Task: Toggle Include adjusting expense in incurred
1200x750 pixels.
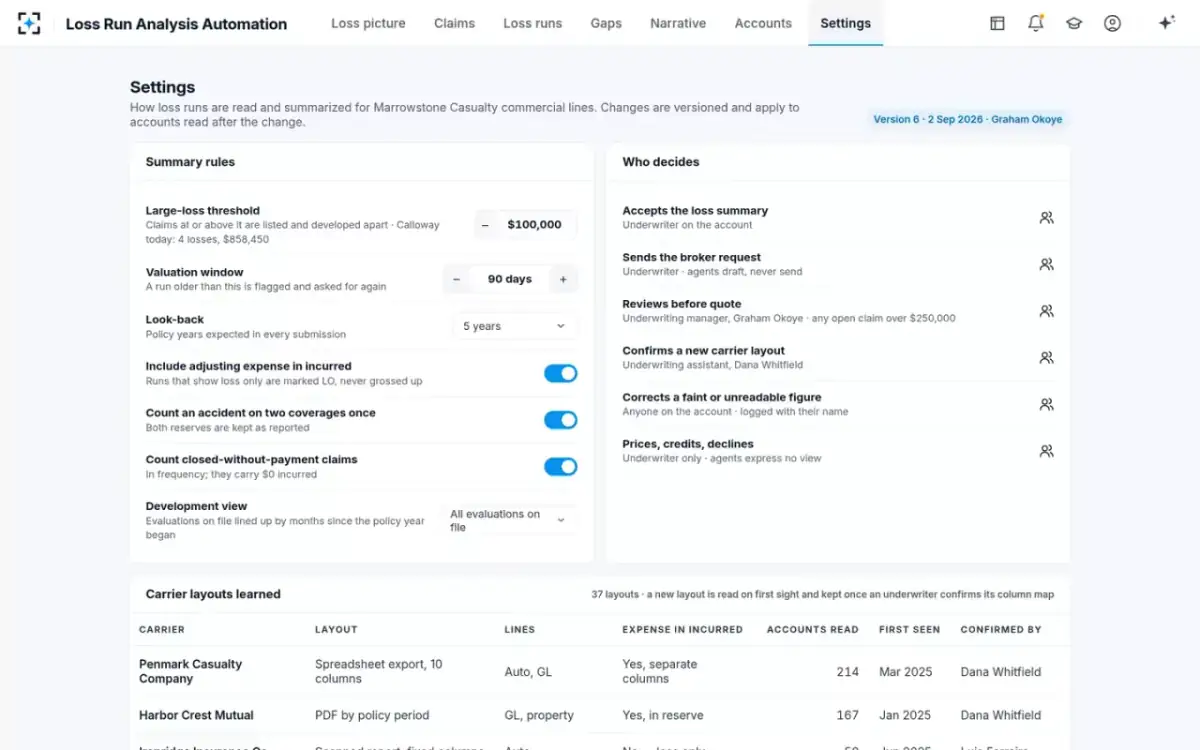Action: click(x=560, y=373)
